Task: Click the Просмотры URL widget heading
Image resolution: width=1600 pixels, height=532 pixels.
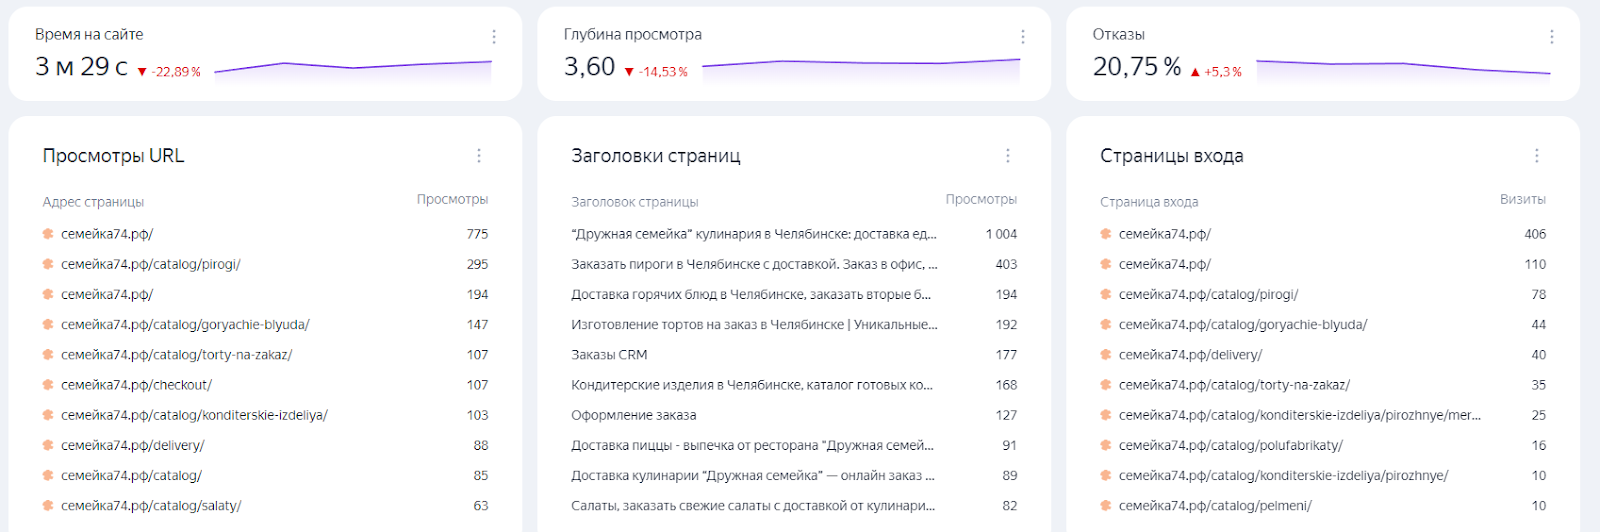Action: pos(113,156)
